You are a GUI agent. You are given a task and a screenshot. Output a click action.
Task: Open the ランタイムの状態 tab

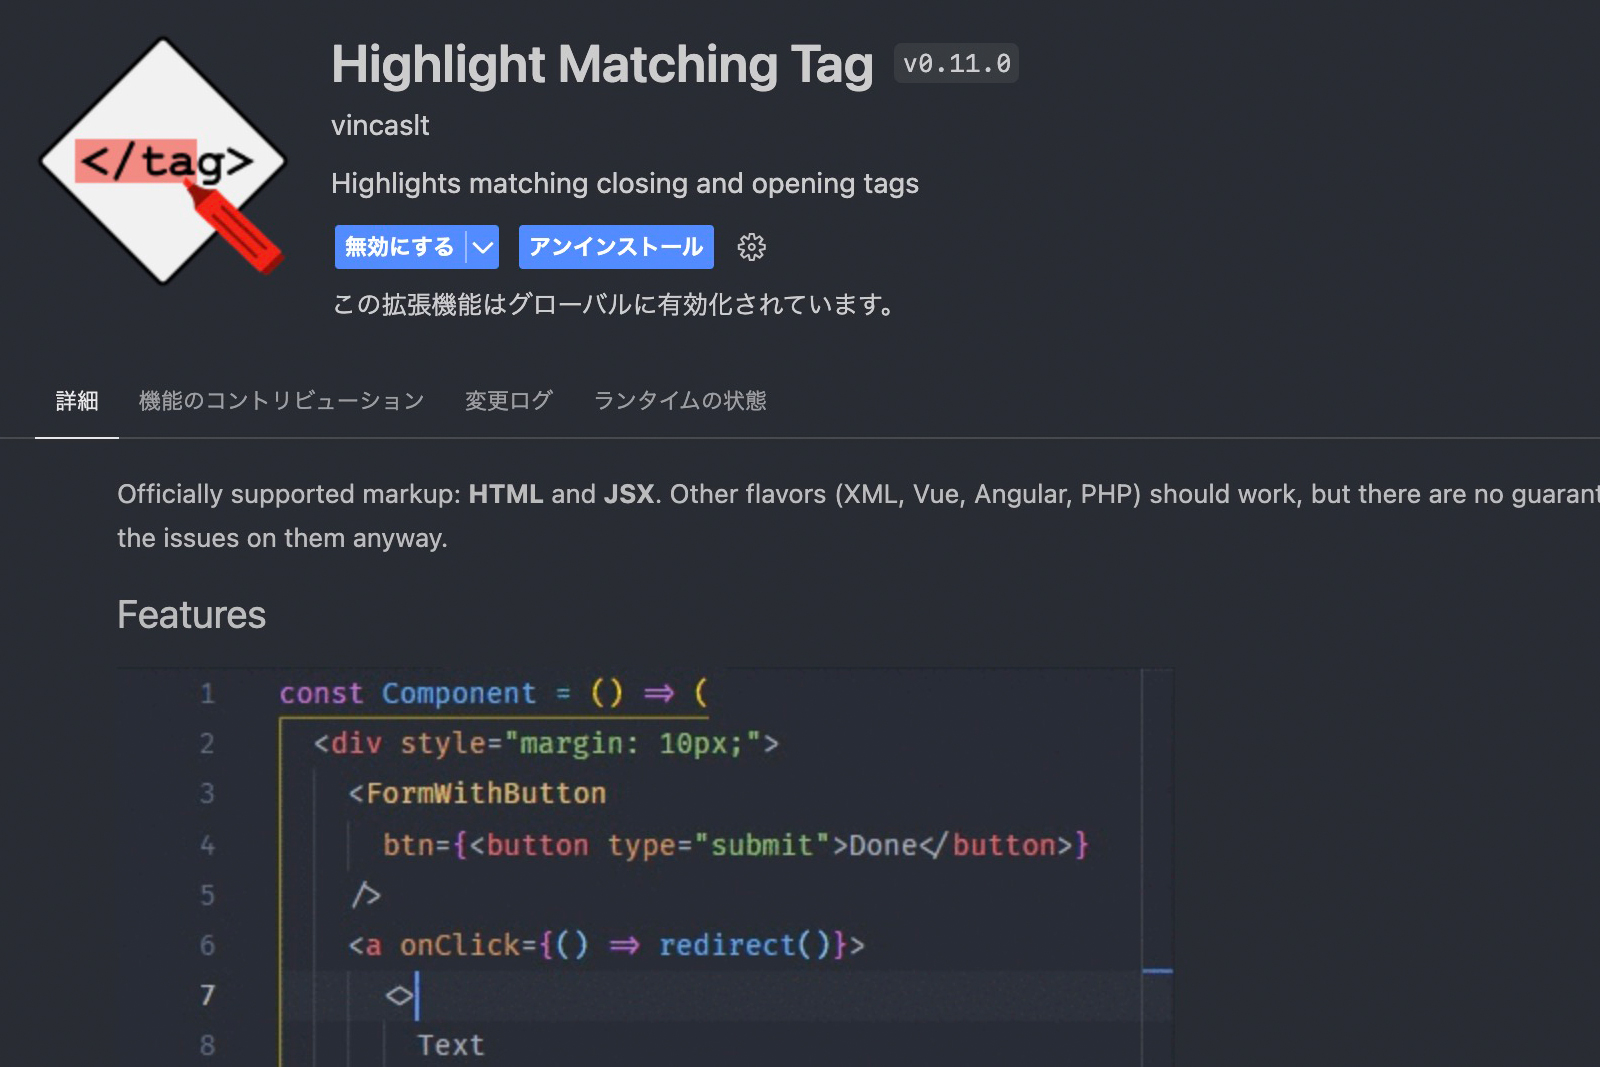click(x=680, y=401)
